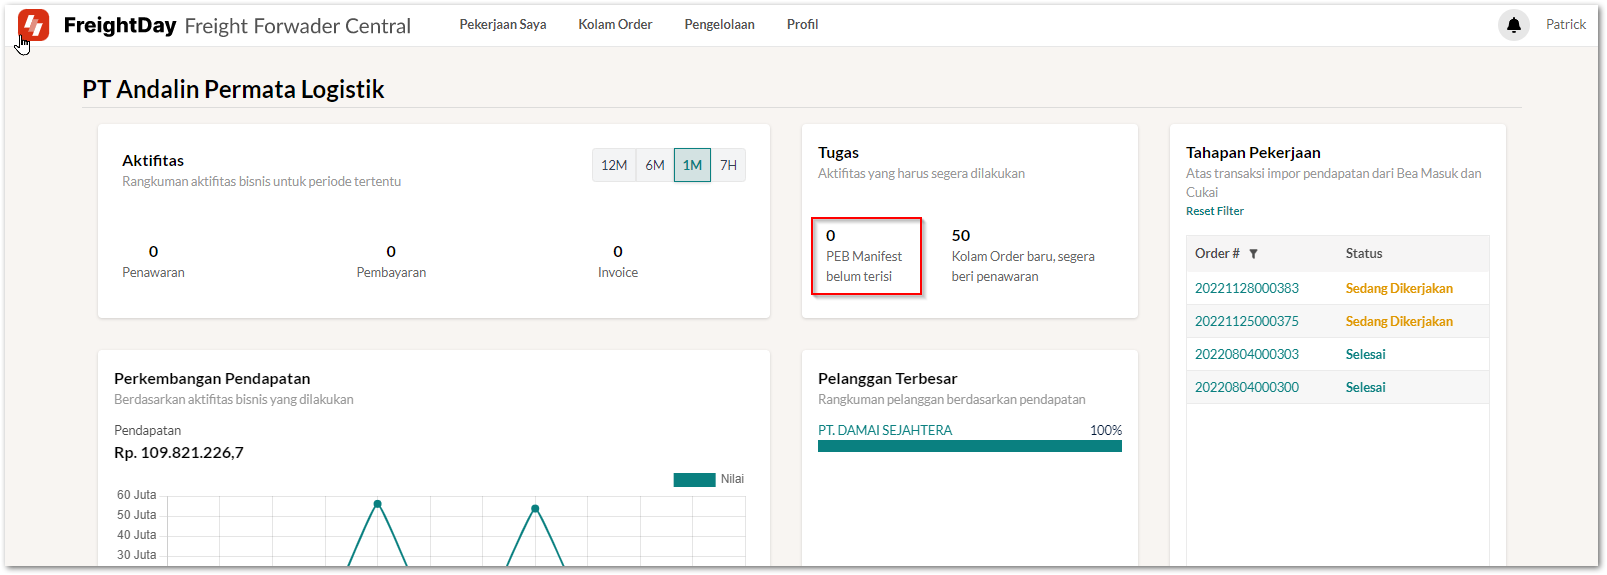Click the Order # filter funnel icon
1607x575 pixels.
[x=1253, y=254]
